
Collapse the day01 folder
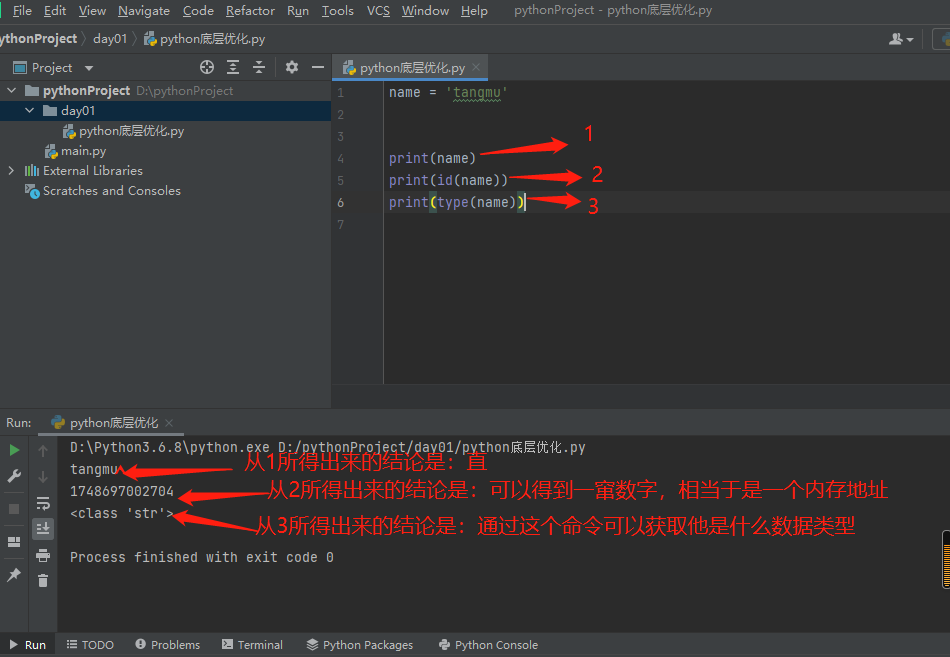point(30,110)
